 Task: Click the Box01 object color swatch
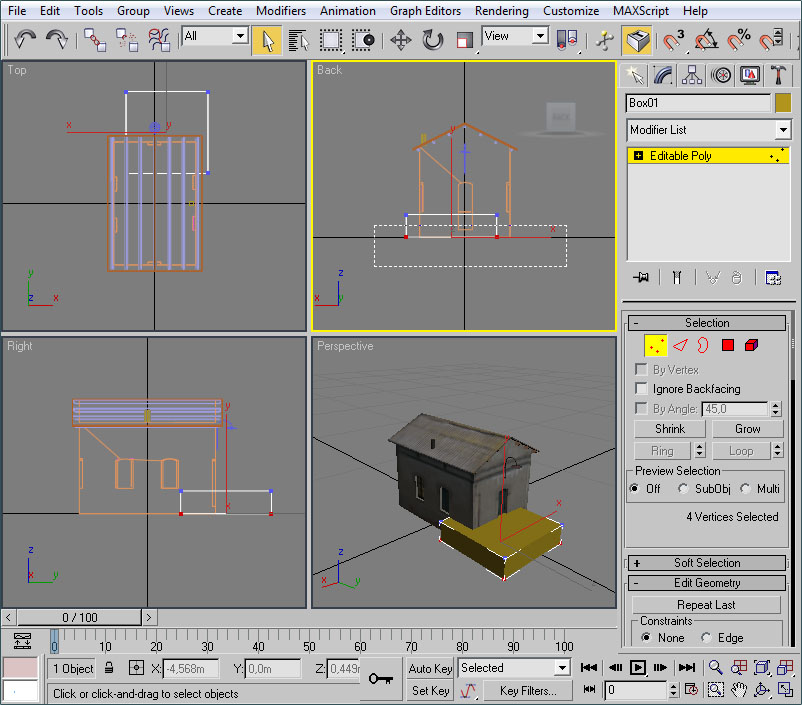(783, 103)
